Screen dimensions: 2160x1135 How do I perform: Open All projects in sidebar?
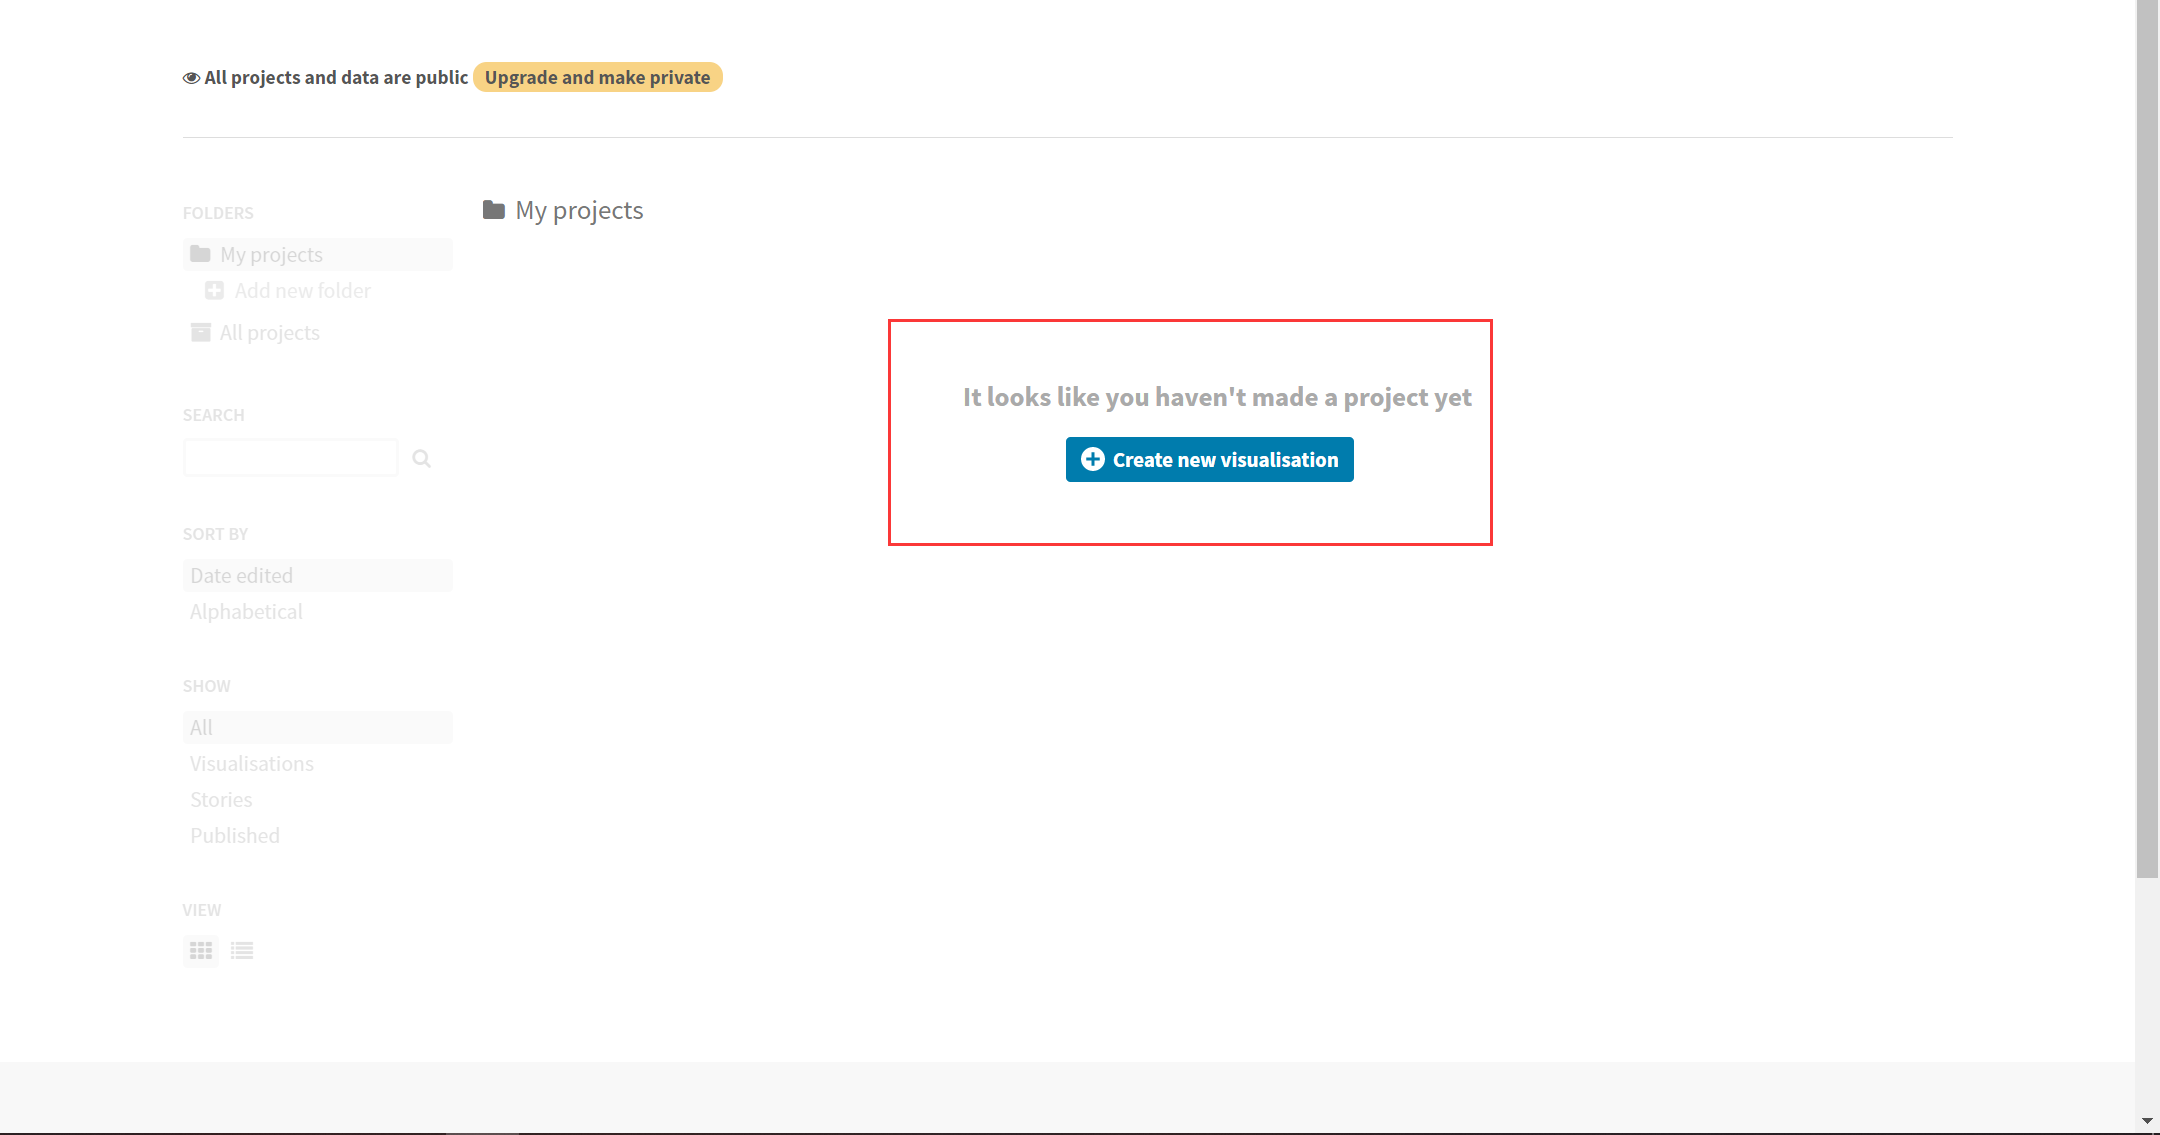270,333
